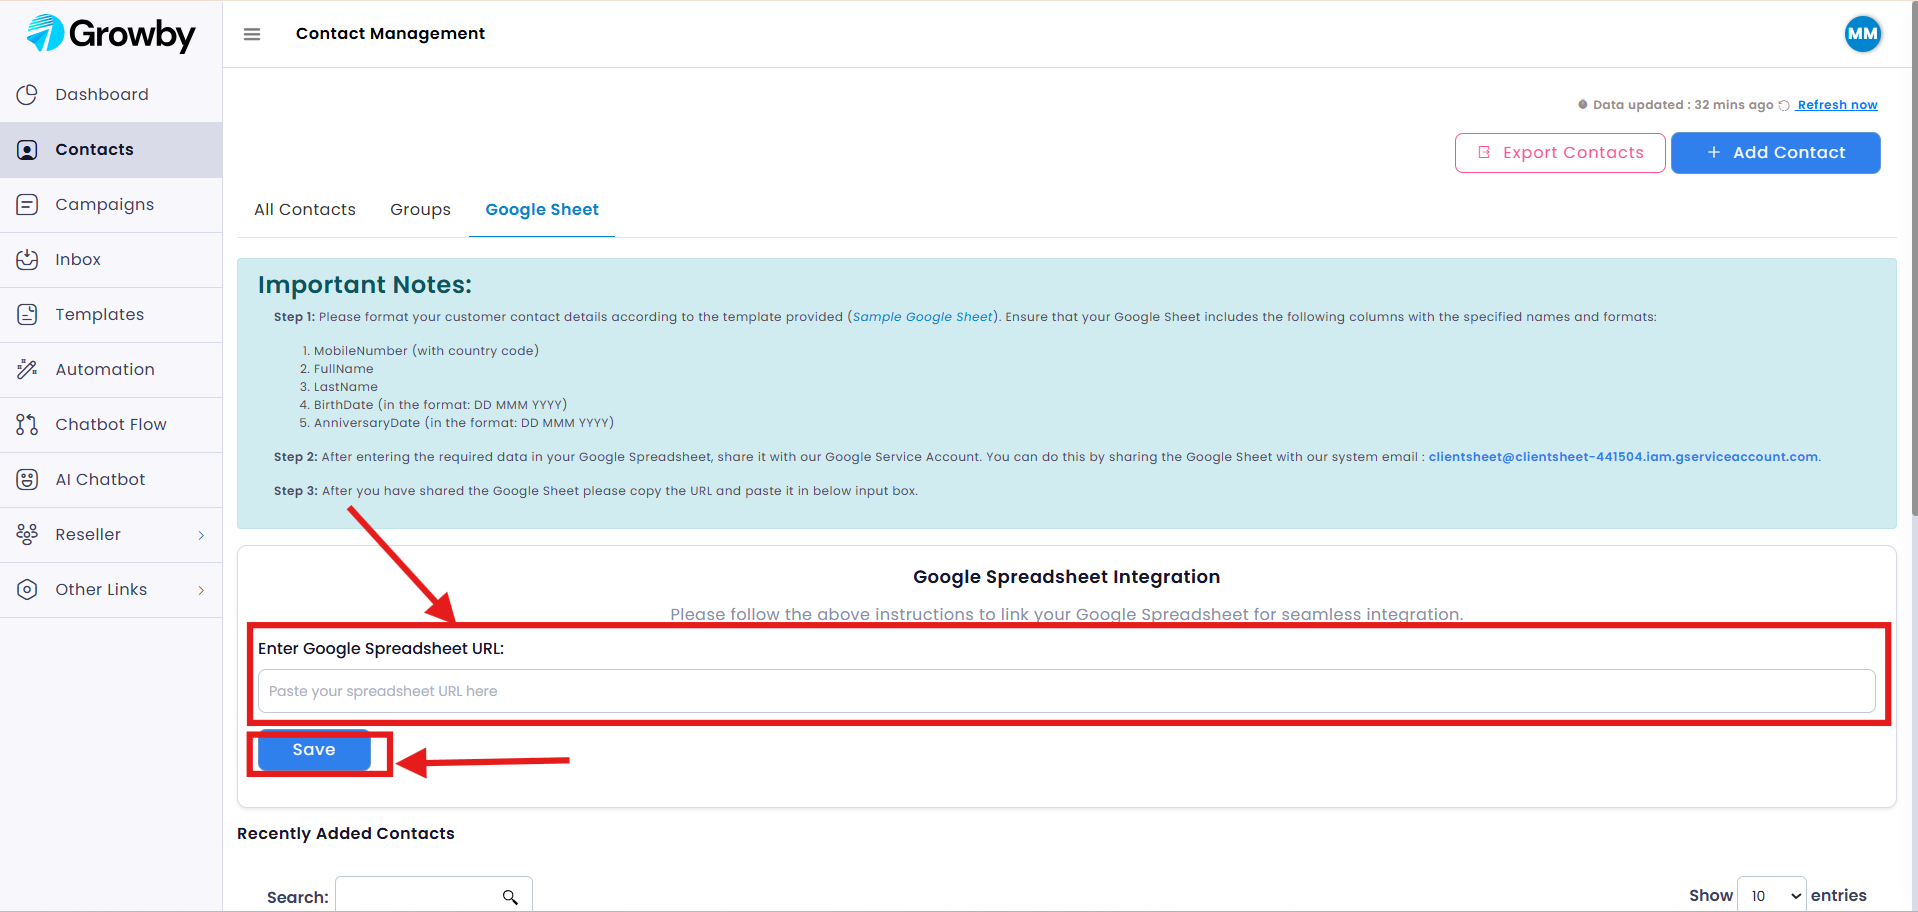Click the Reseller people icon

point(27,535)
